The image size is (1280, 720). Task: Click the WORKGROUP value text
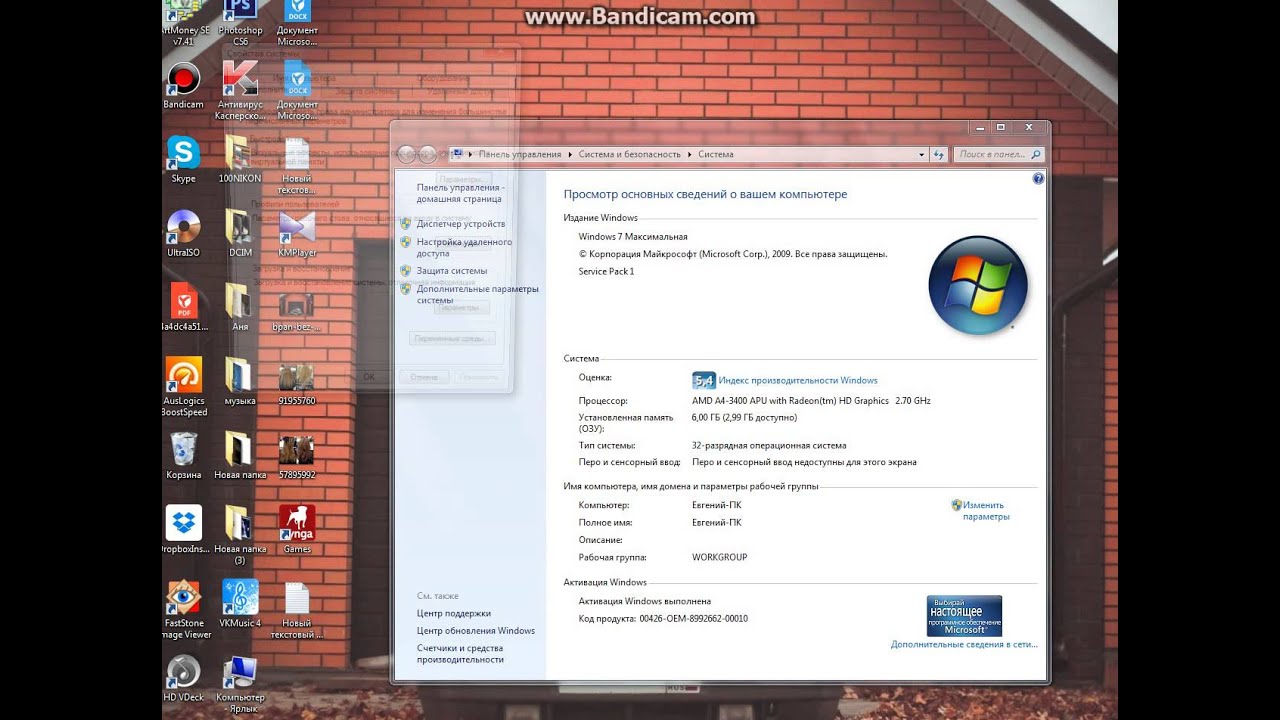(x=719, y=557)
